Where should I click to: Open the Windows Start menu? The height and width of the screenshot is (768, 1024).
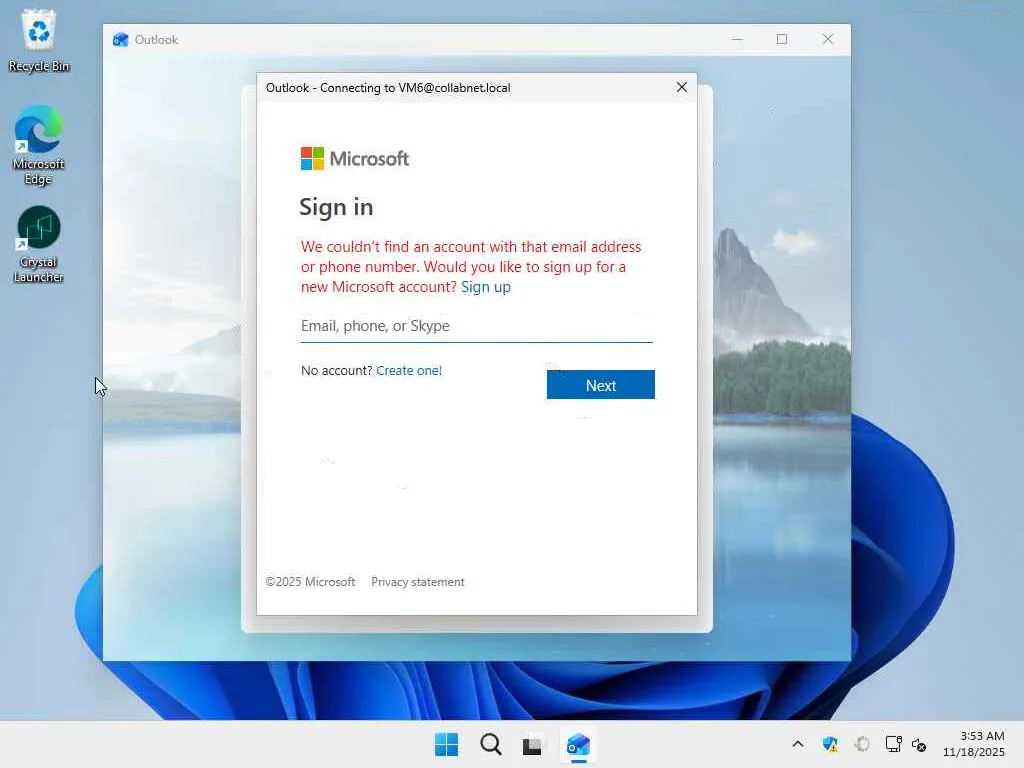[x=447, y=744]
